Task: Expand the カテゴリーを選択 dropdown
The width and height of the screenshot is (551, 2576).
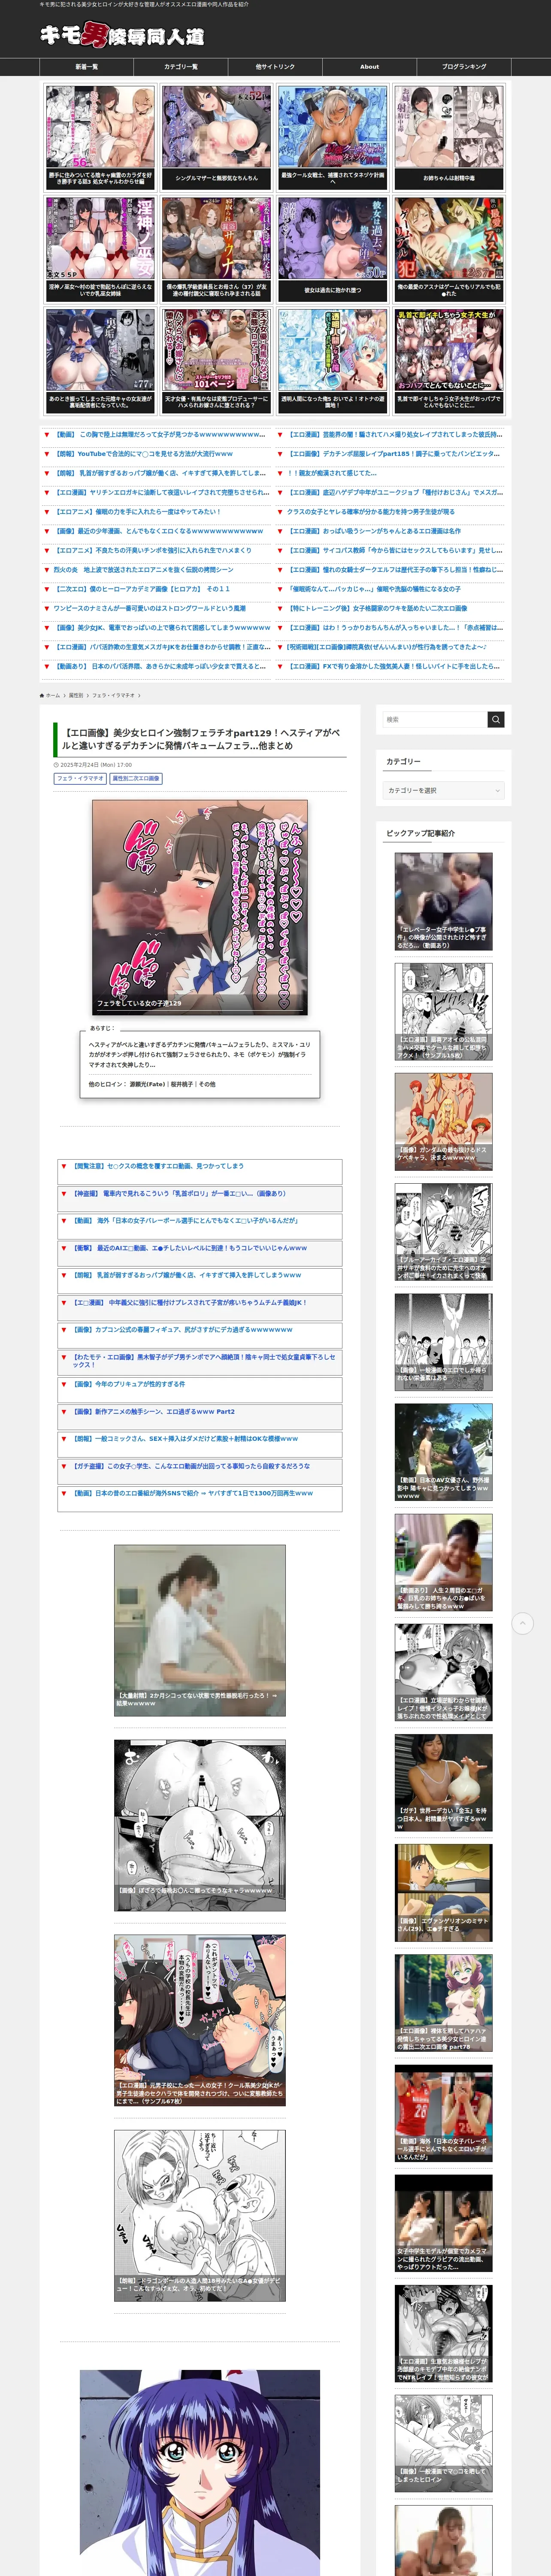Action: (x=443, y=790)
